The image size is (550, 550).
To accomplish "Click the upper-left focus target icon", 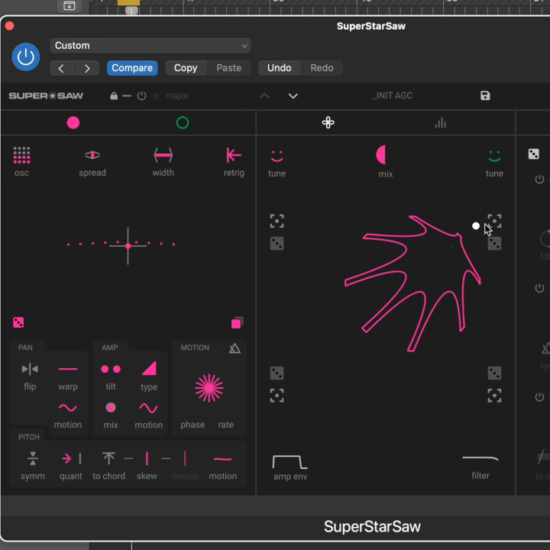I will tap(277, 221).
